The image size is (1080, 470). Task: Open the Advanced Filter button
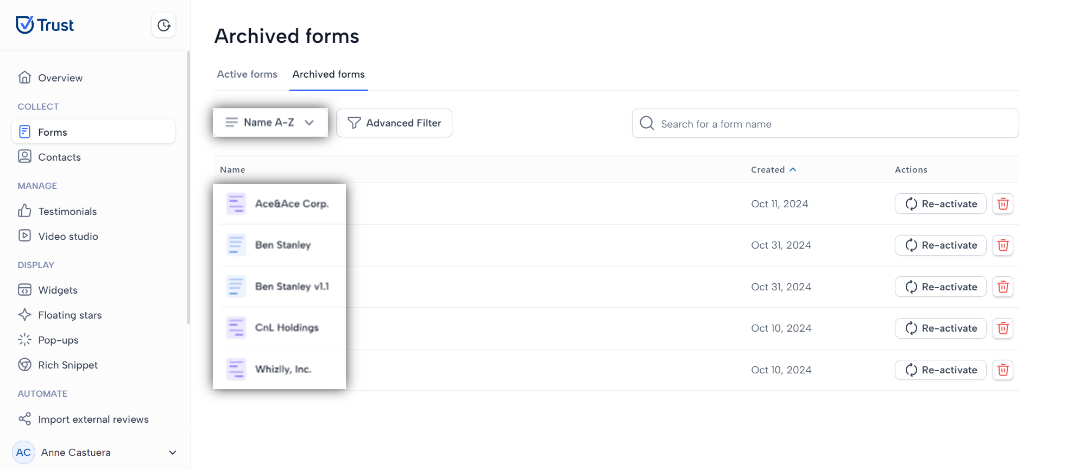coord(394,123)
